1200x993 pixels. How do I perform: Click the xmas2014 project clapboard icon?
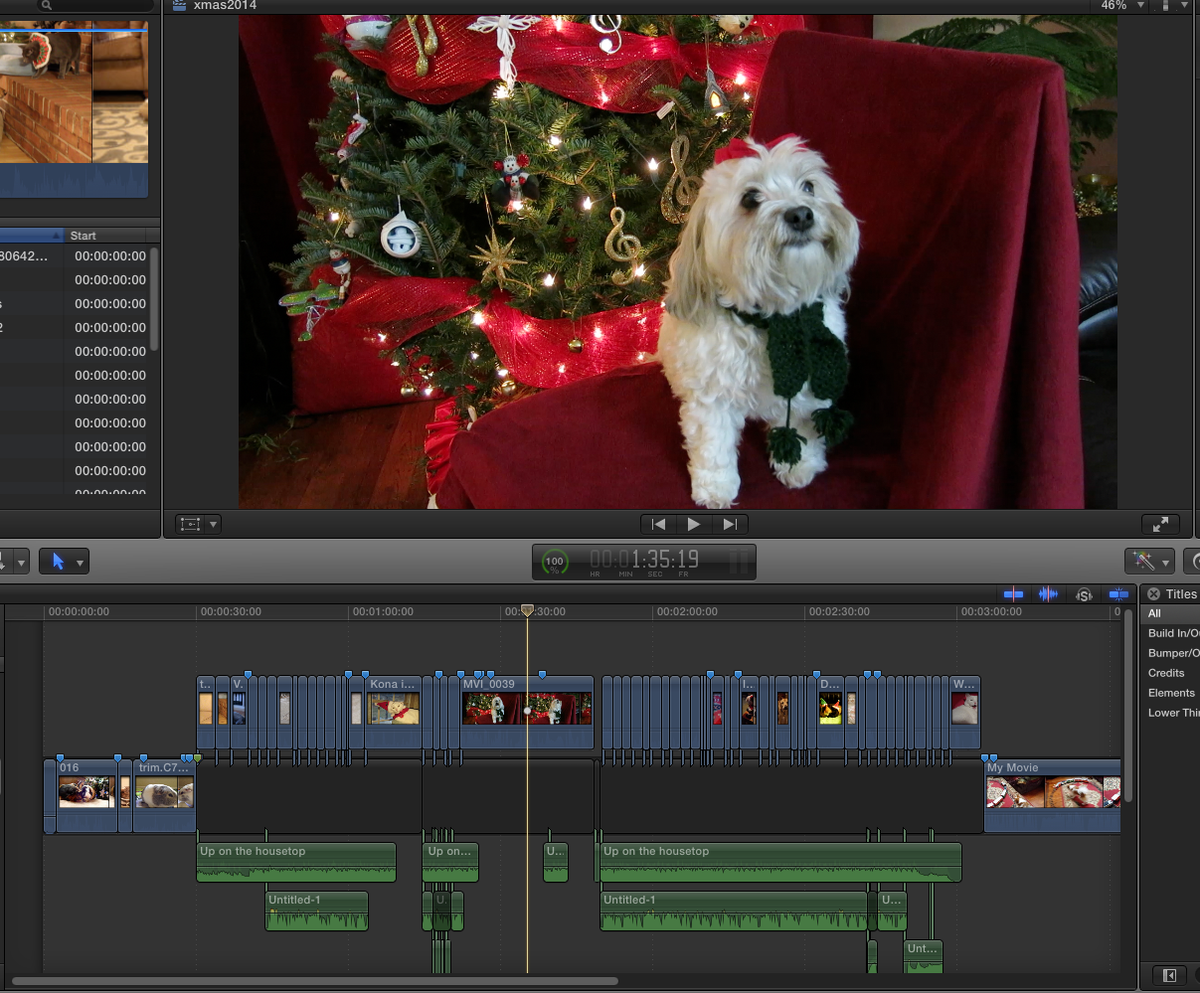point(179,5)
